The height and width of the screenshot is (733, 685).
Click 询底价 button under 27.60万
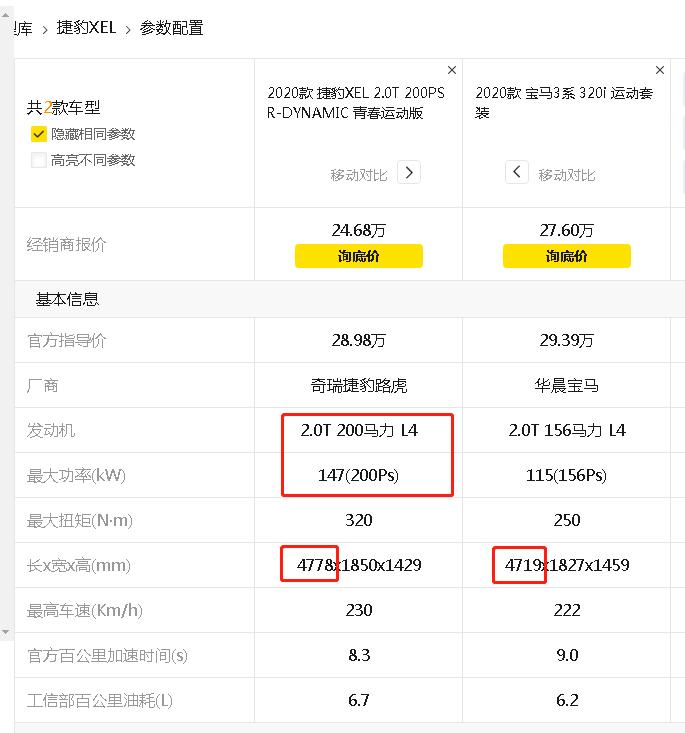[567, 256]
